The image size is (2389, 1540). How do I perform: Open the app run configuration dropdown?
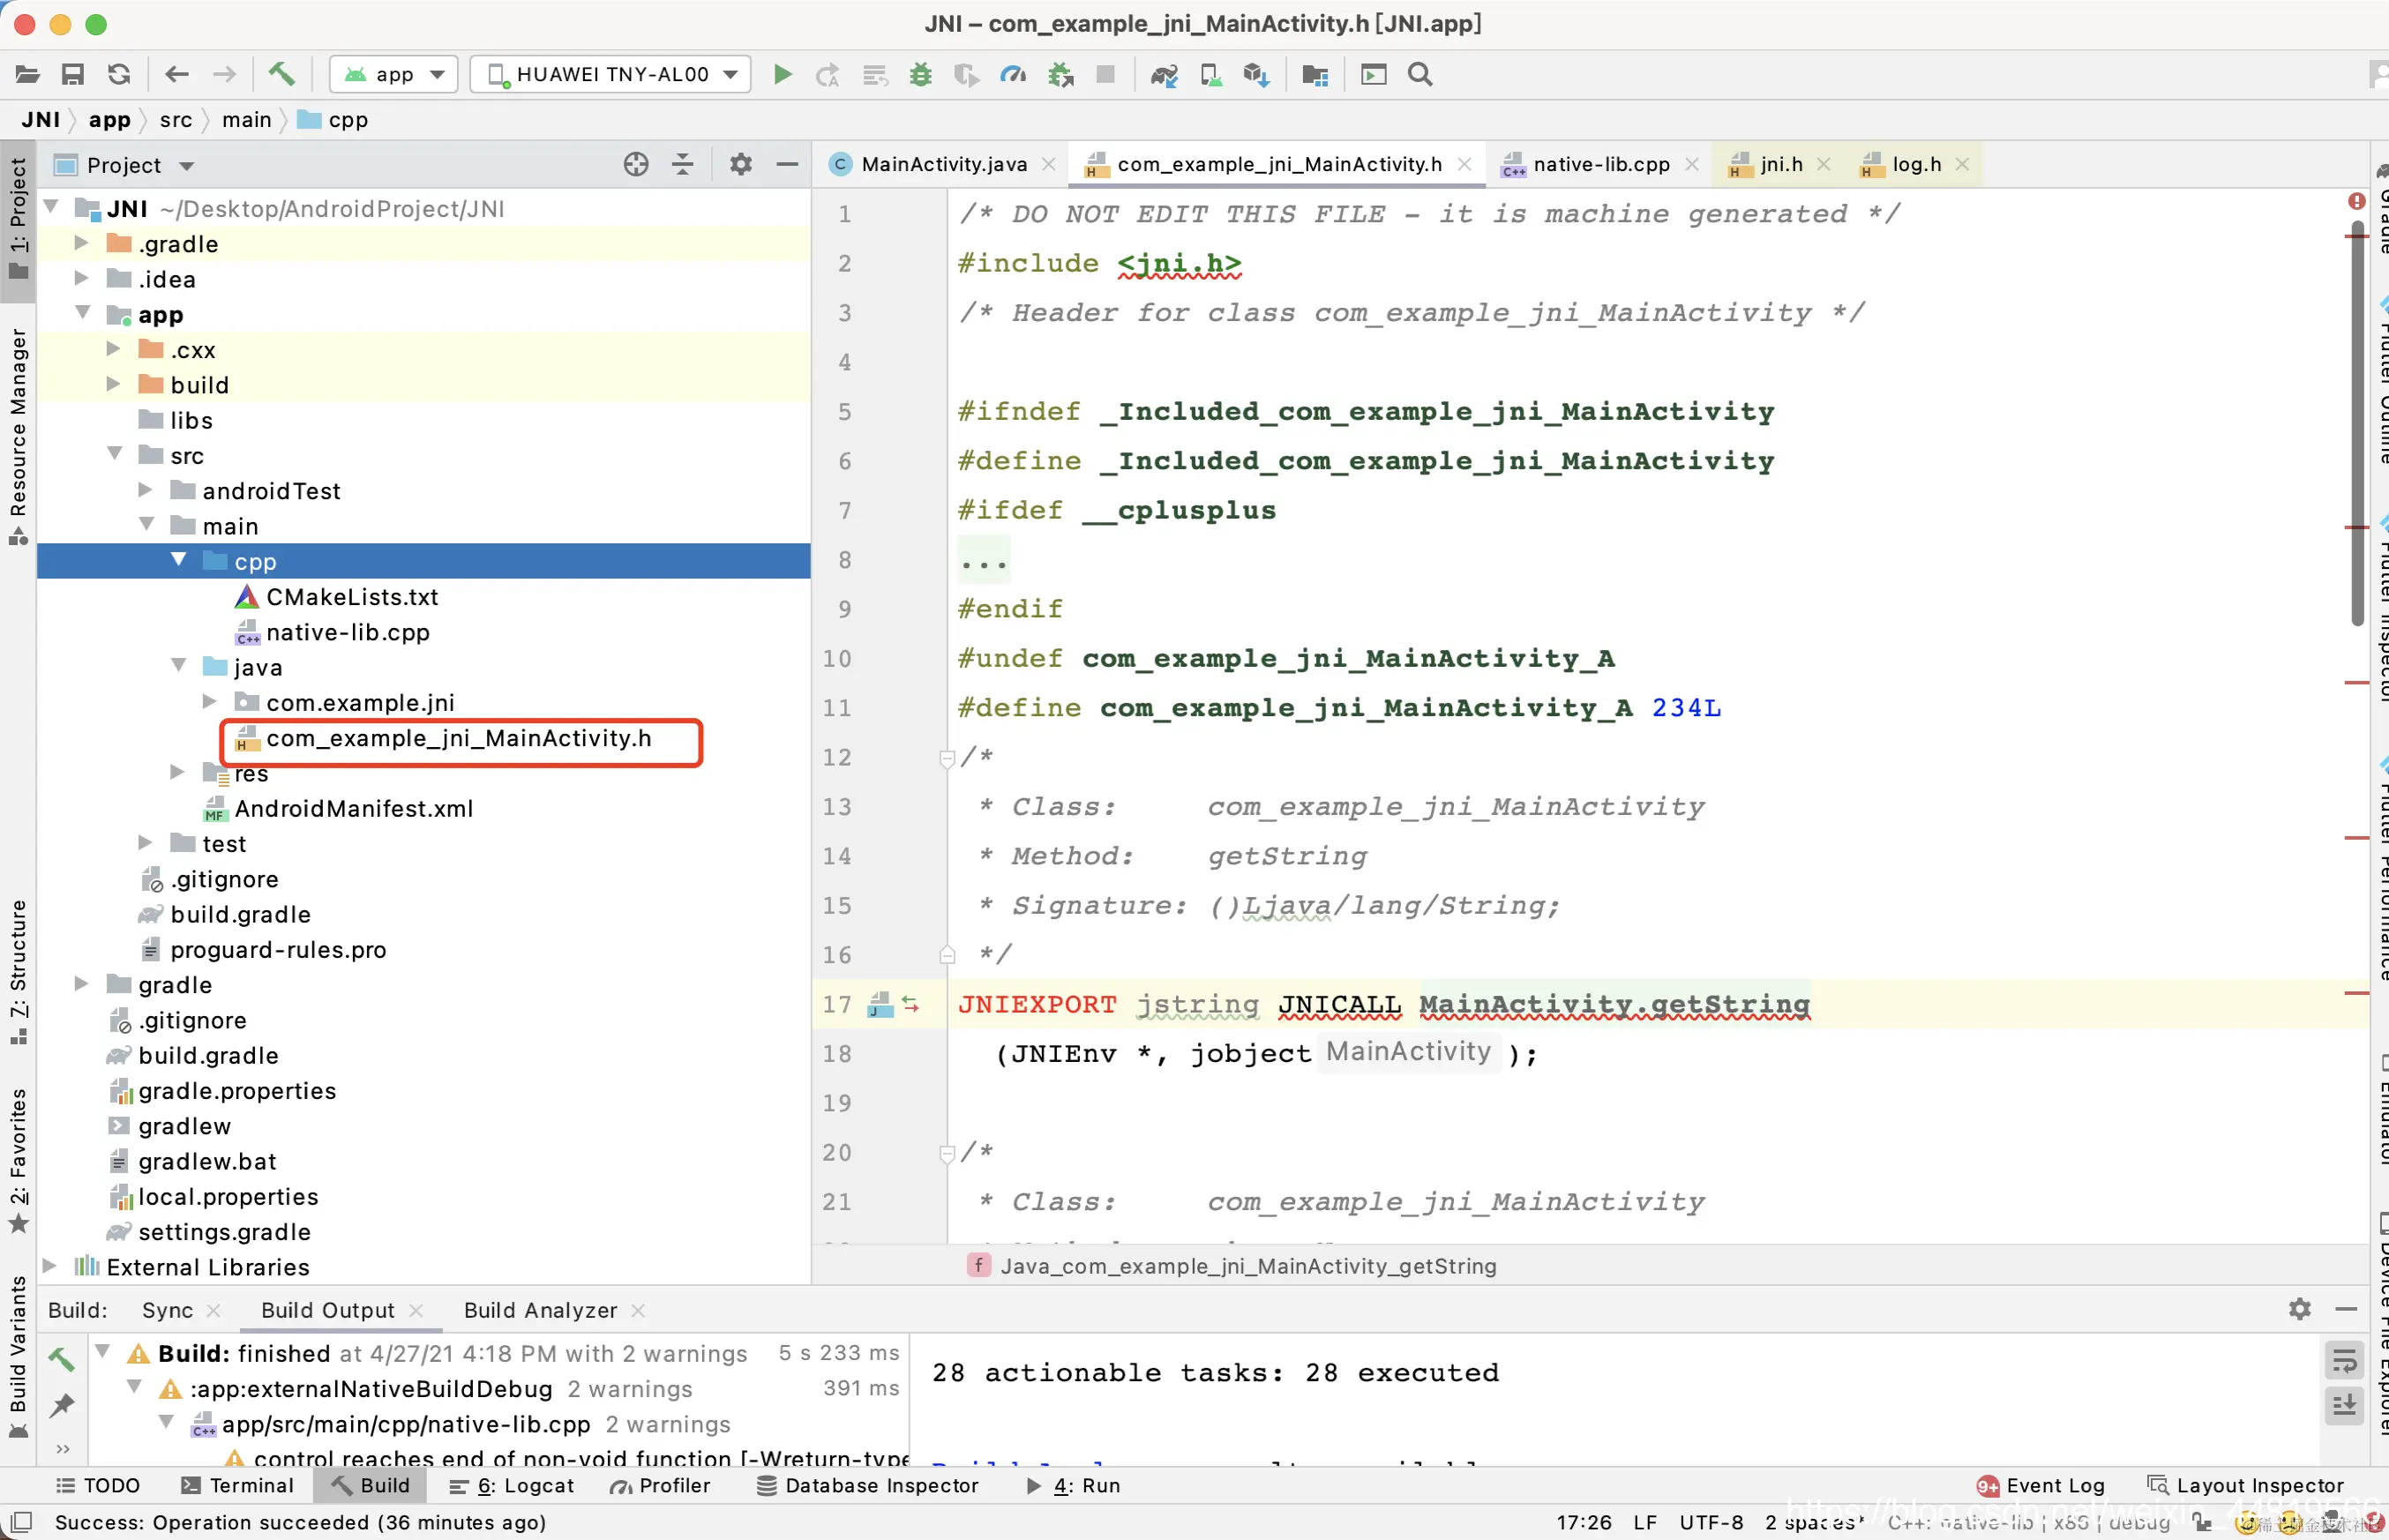point(394,74)
